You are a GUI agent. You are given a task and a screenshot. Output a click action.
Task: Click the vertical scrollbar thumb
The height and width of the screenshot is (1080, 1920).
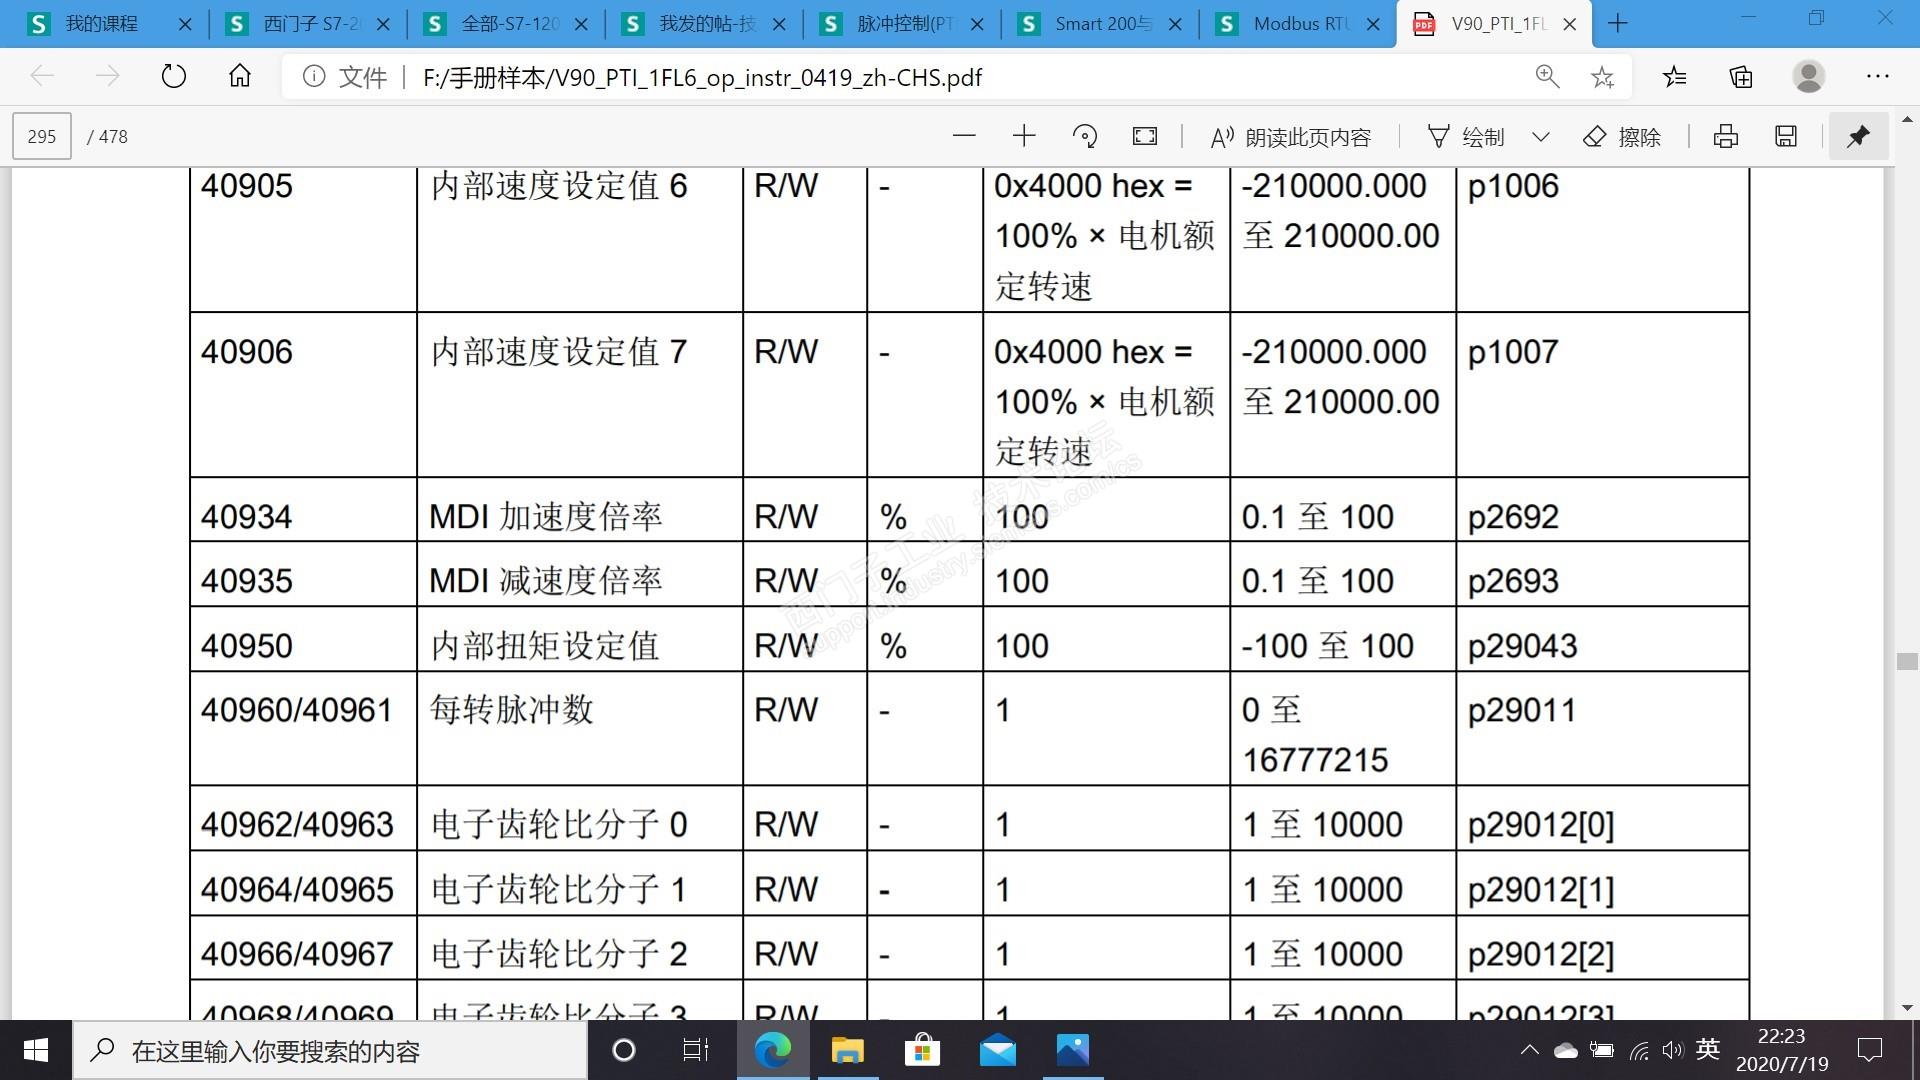[1906, 661]
